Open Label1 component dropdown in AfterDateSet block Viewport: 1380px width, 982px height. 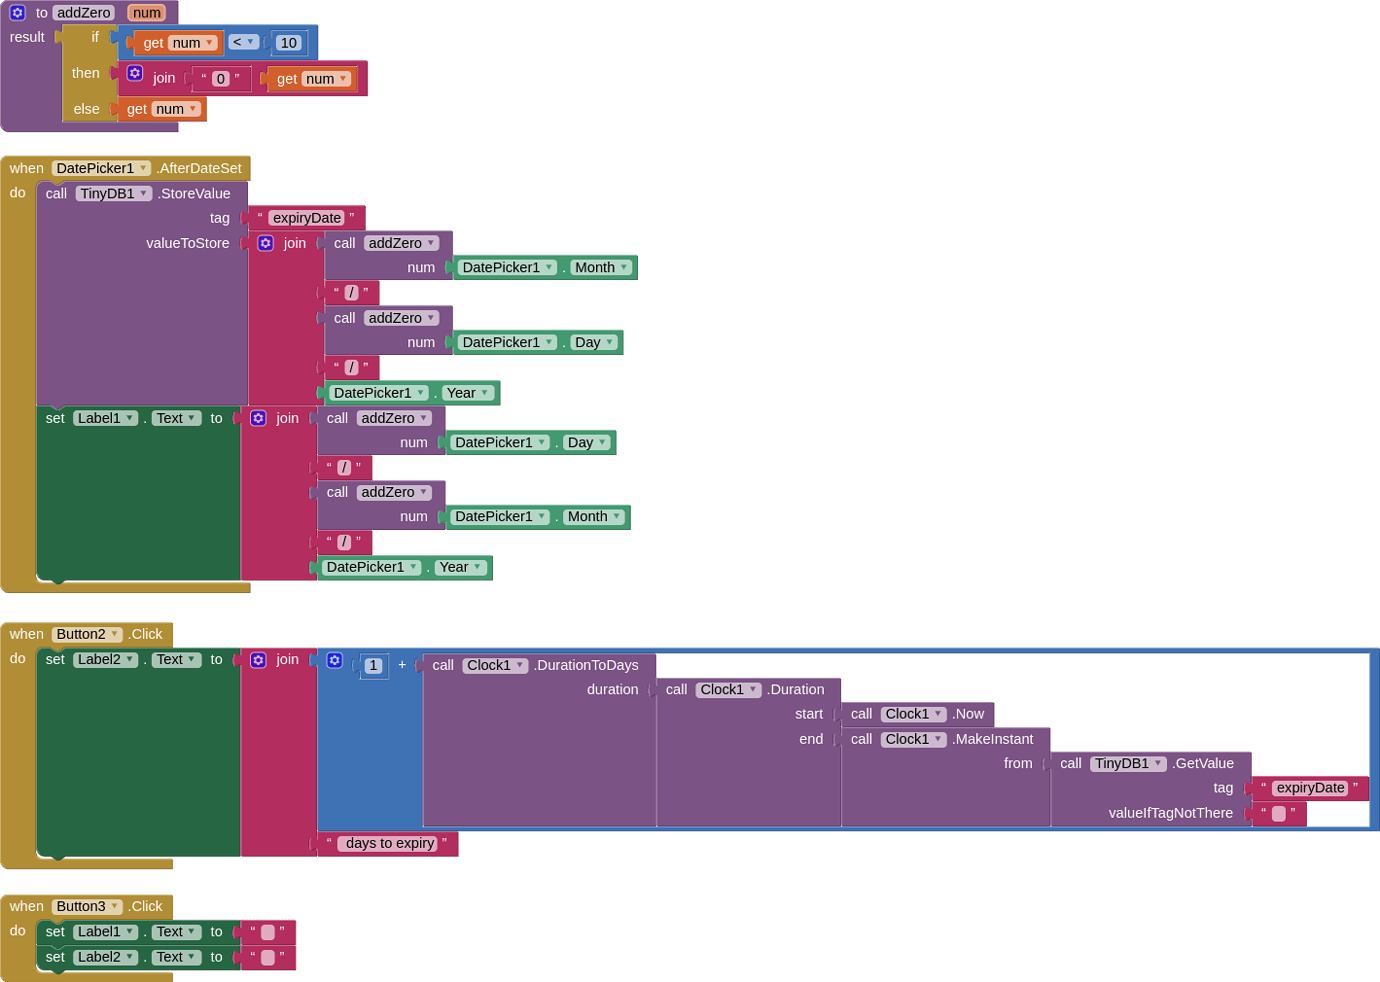[x=106, y=418]
